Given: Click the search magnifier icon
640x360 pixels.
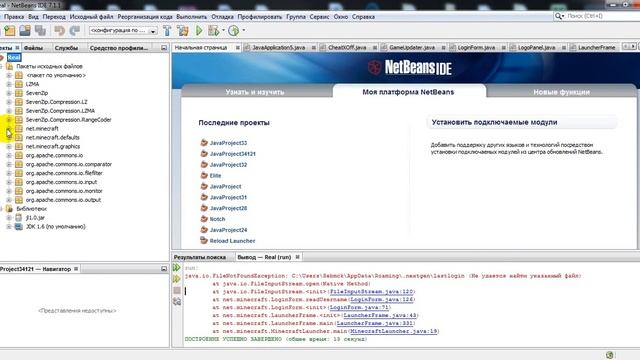Looking at the screenshot, I should pos(558,16).
